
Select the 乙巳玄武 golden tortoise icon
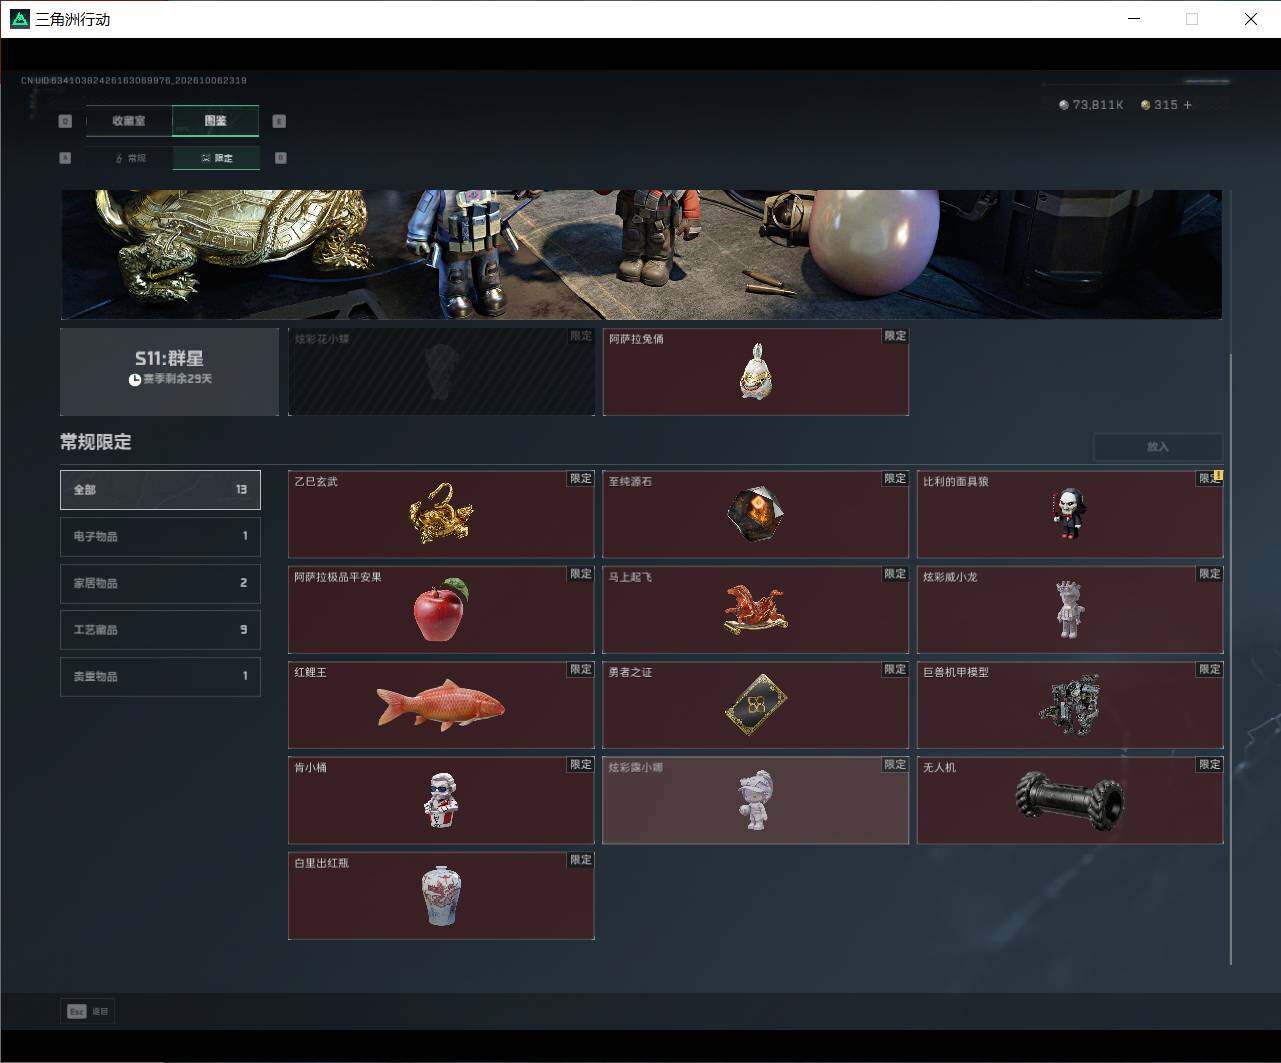(x=441, y=514)
